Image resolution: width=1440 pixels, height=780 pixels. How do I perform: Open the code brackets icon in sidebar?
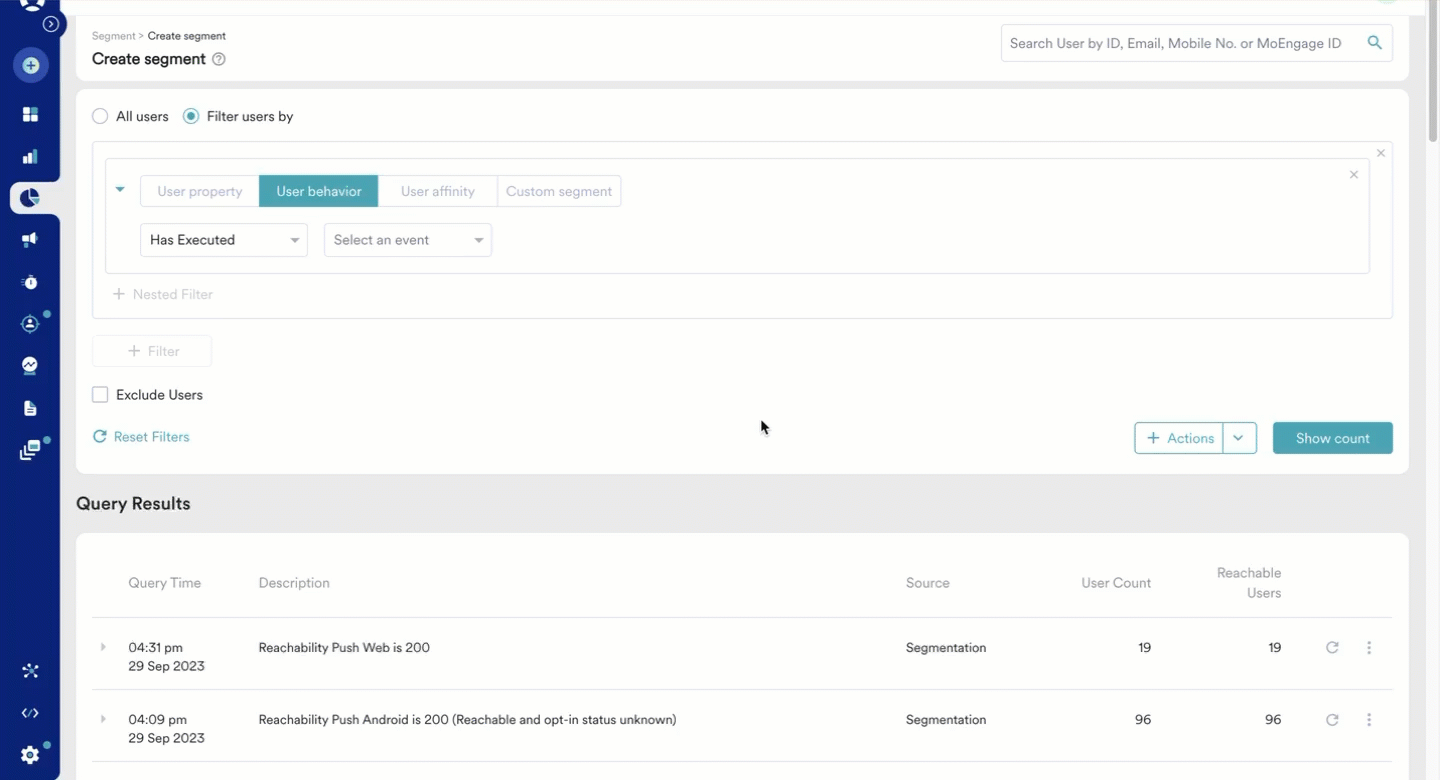coord(30,713)
